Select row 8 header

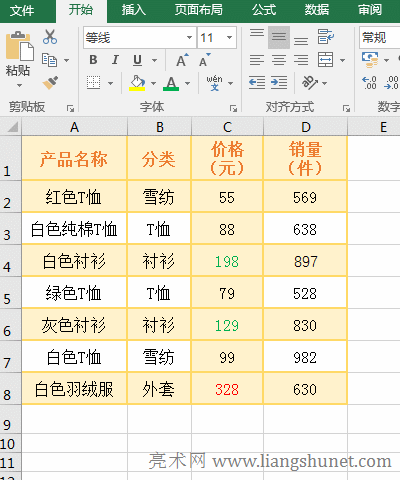coord(11,389)
